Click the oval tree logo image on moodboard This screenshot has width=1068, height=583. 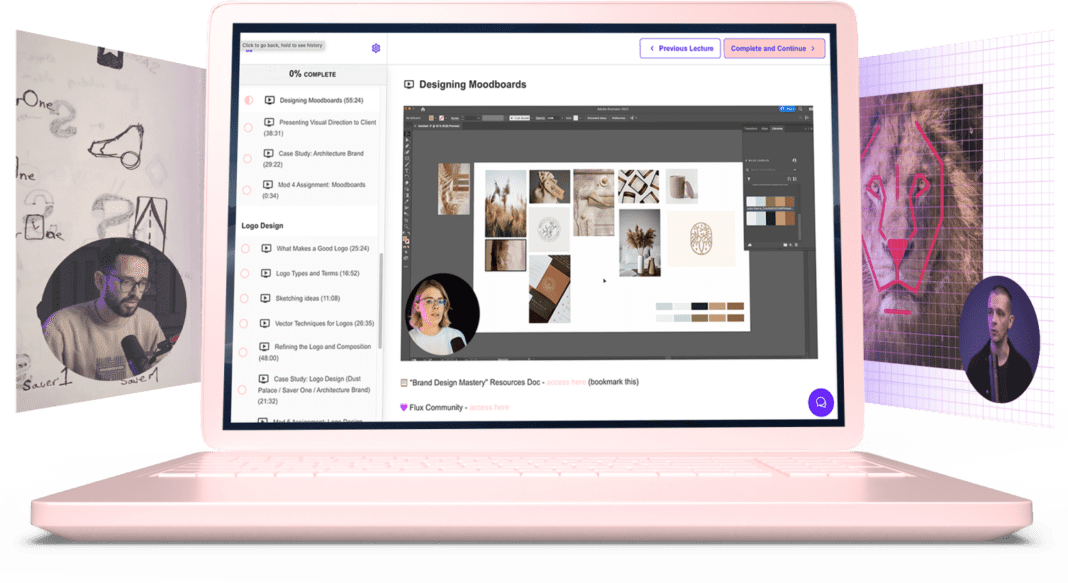(x=701, y=238)
